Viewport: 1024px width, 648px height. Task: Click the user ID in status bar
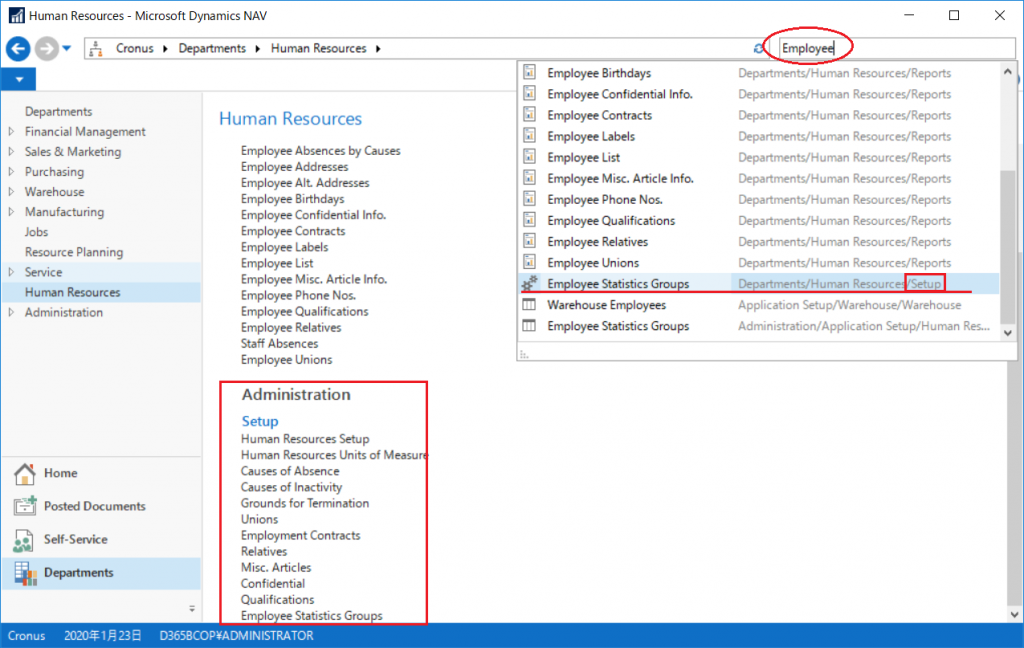point(236,636)
